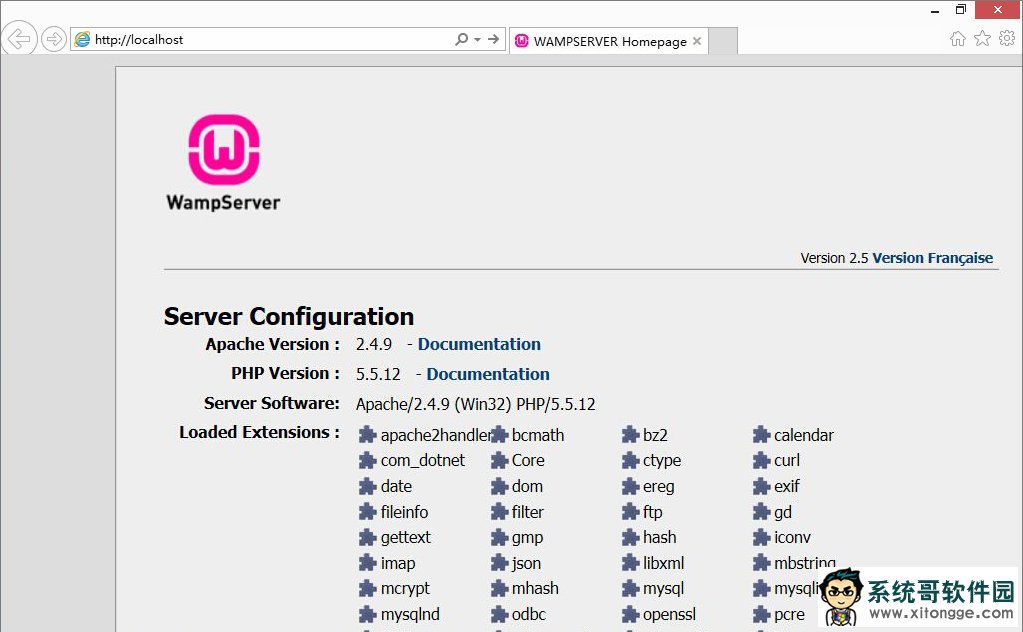The image size is (1023, 632).
Task: Click the search magnifier in address bar
Action: [461, 40]
